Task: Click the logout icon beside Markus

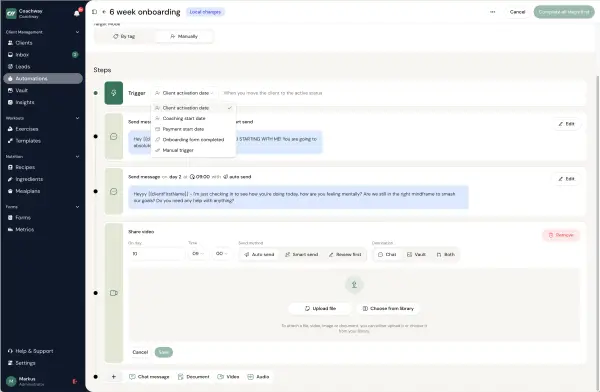Action: click(75, 381)
